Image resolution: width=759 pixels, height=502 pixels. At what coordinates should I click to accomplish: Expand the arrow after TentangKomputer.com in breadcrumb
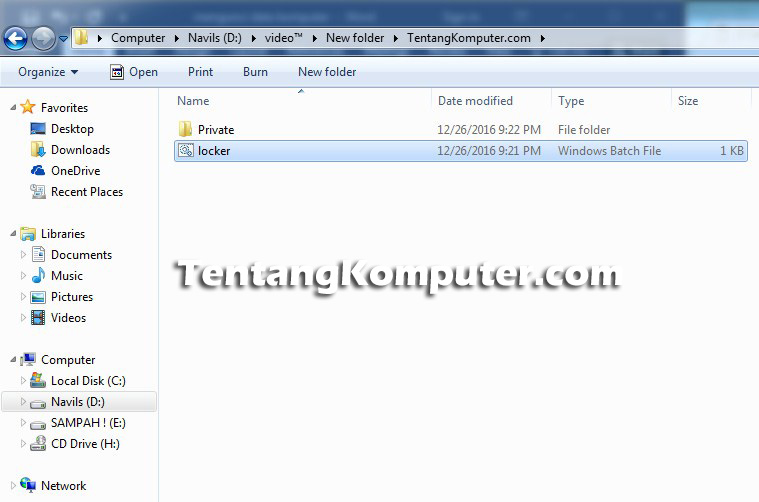pyautogui.click(x=543, y=38)
